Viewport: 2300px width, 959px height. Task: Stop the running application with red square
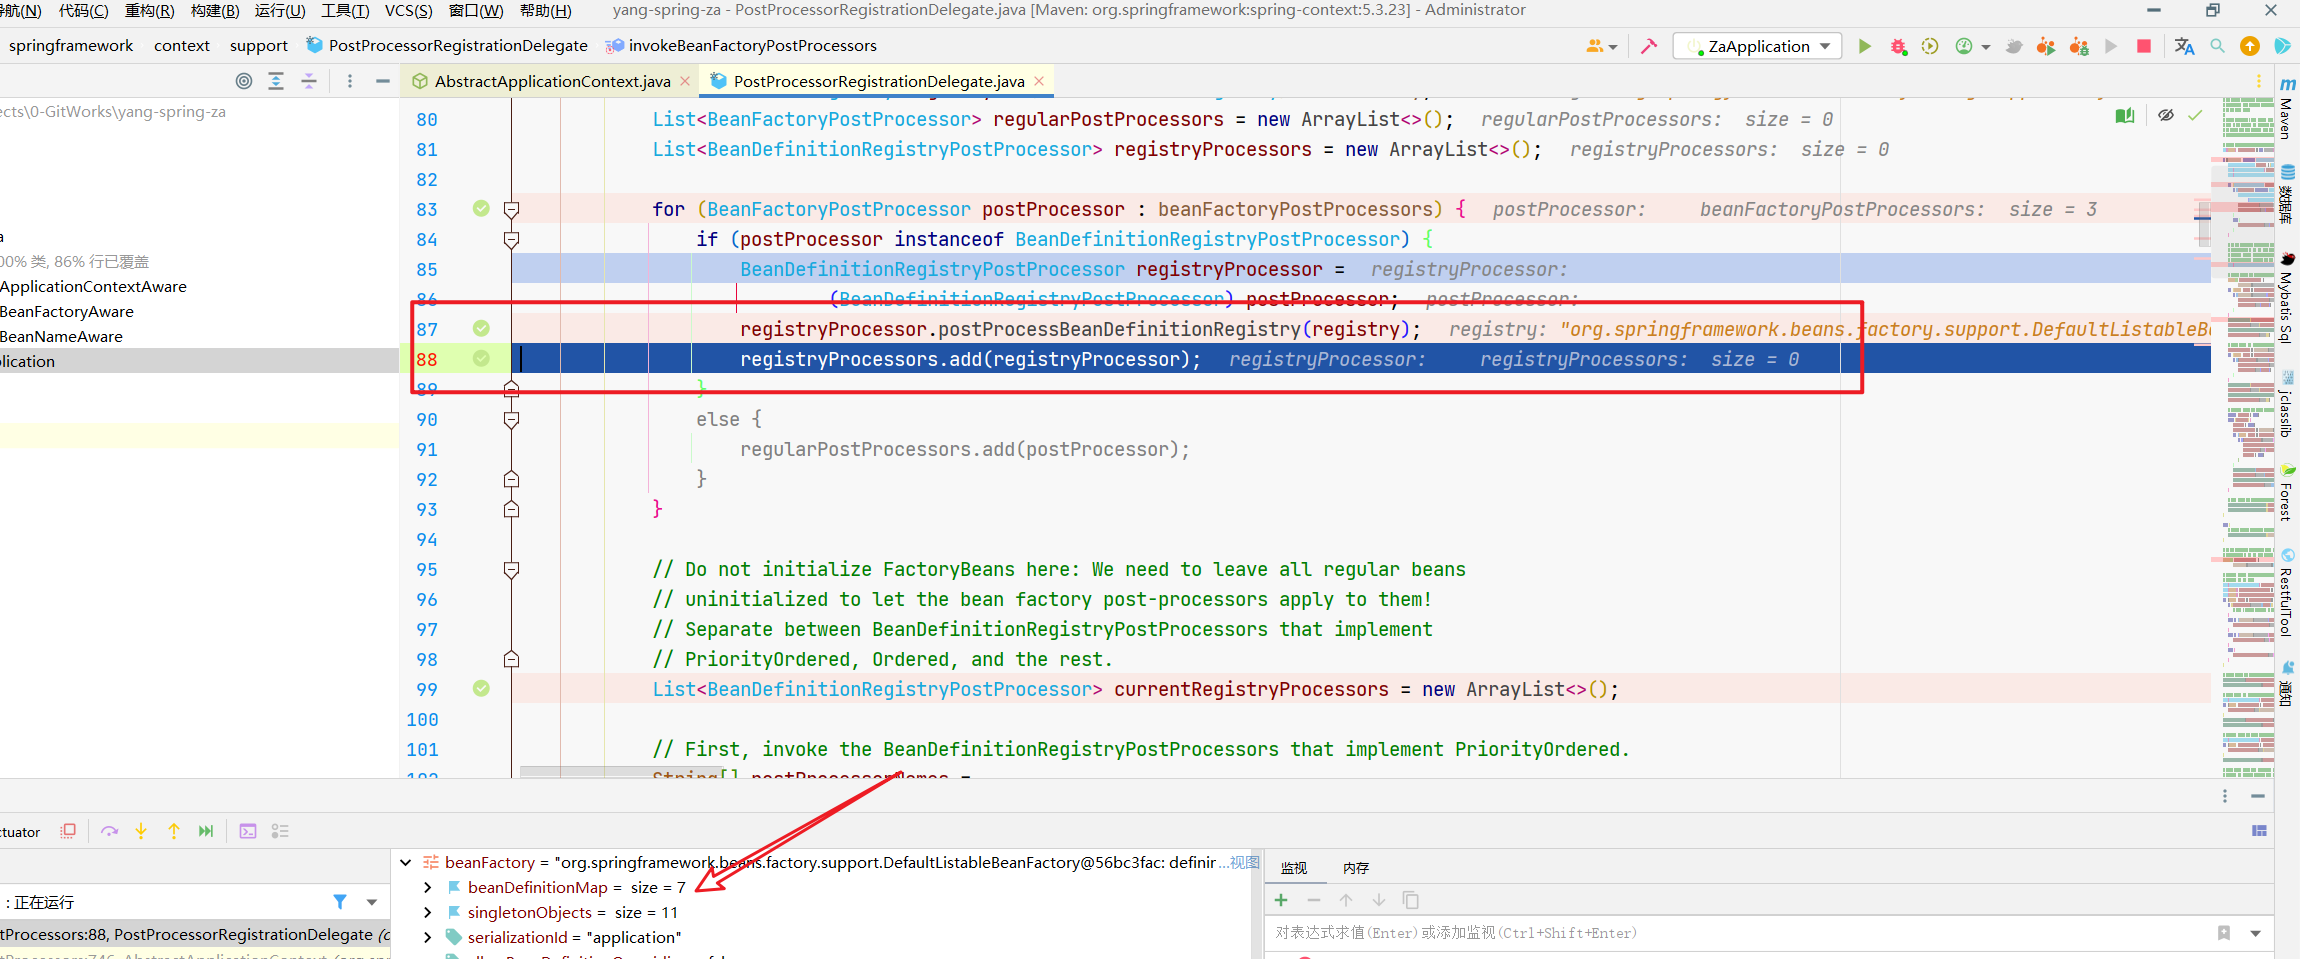pyautogui.click(x=2144, y=46)
